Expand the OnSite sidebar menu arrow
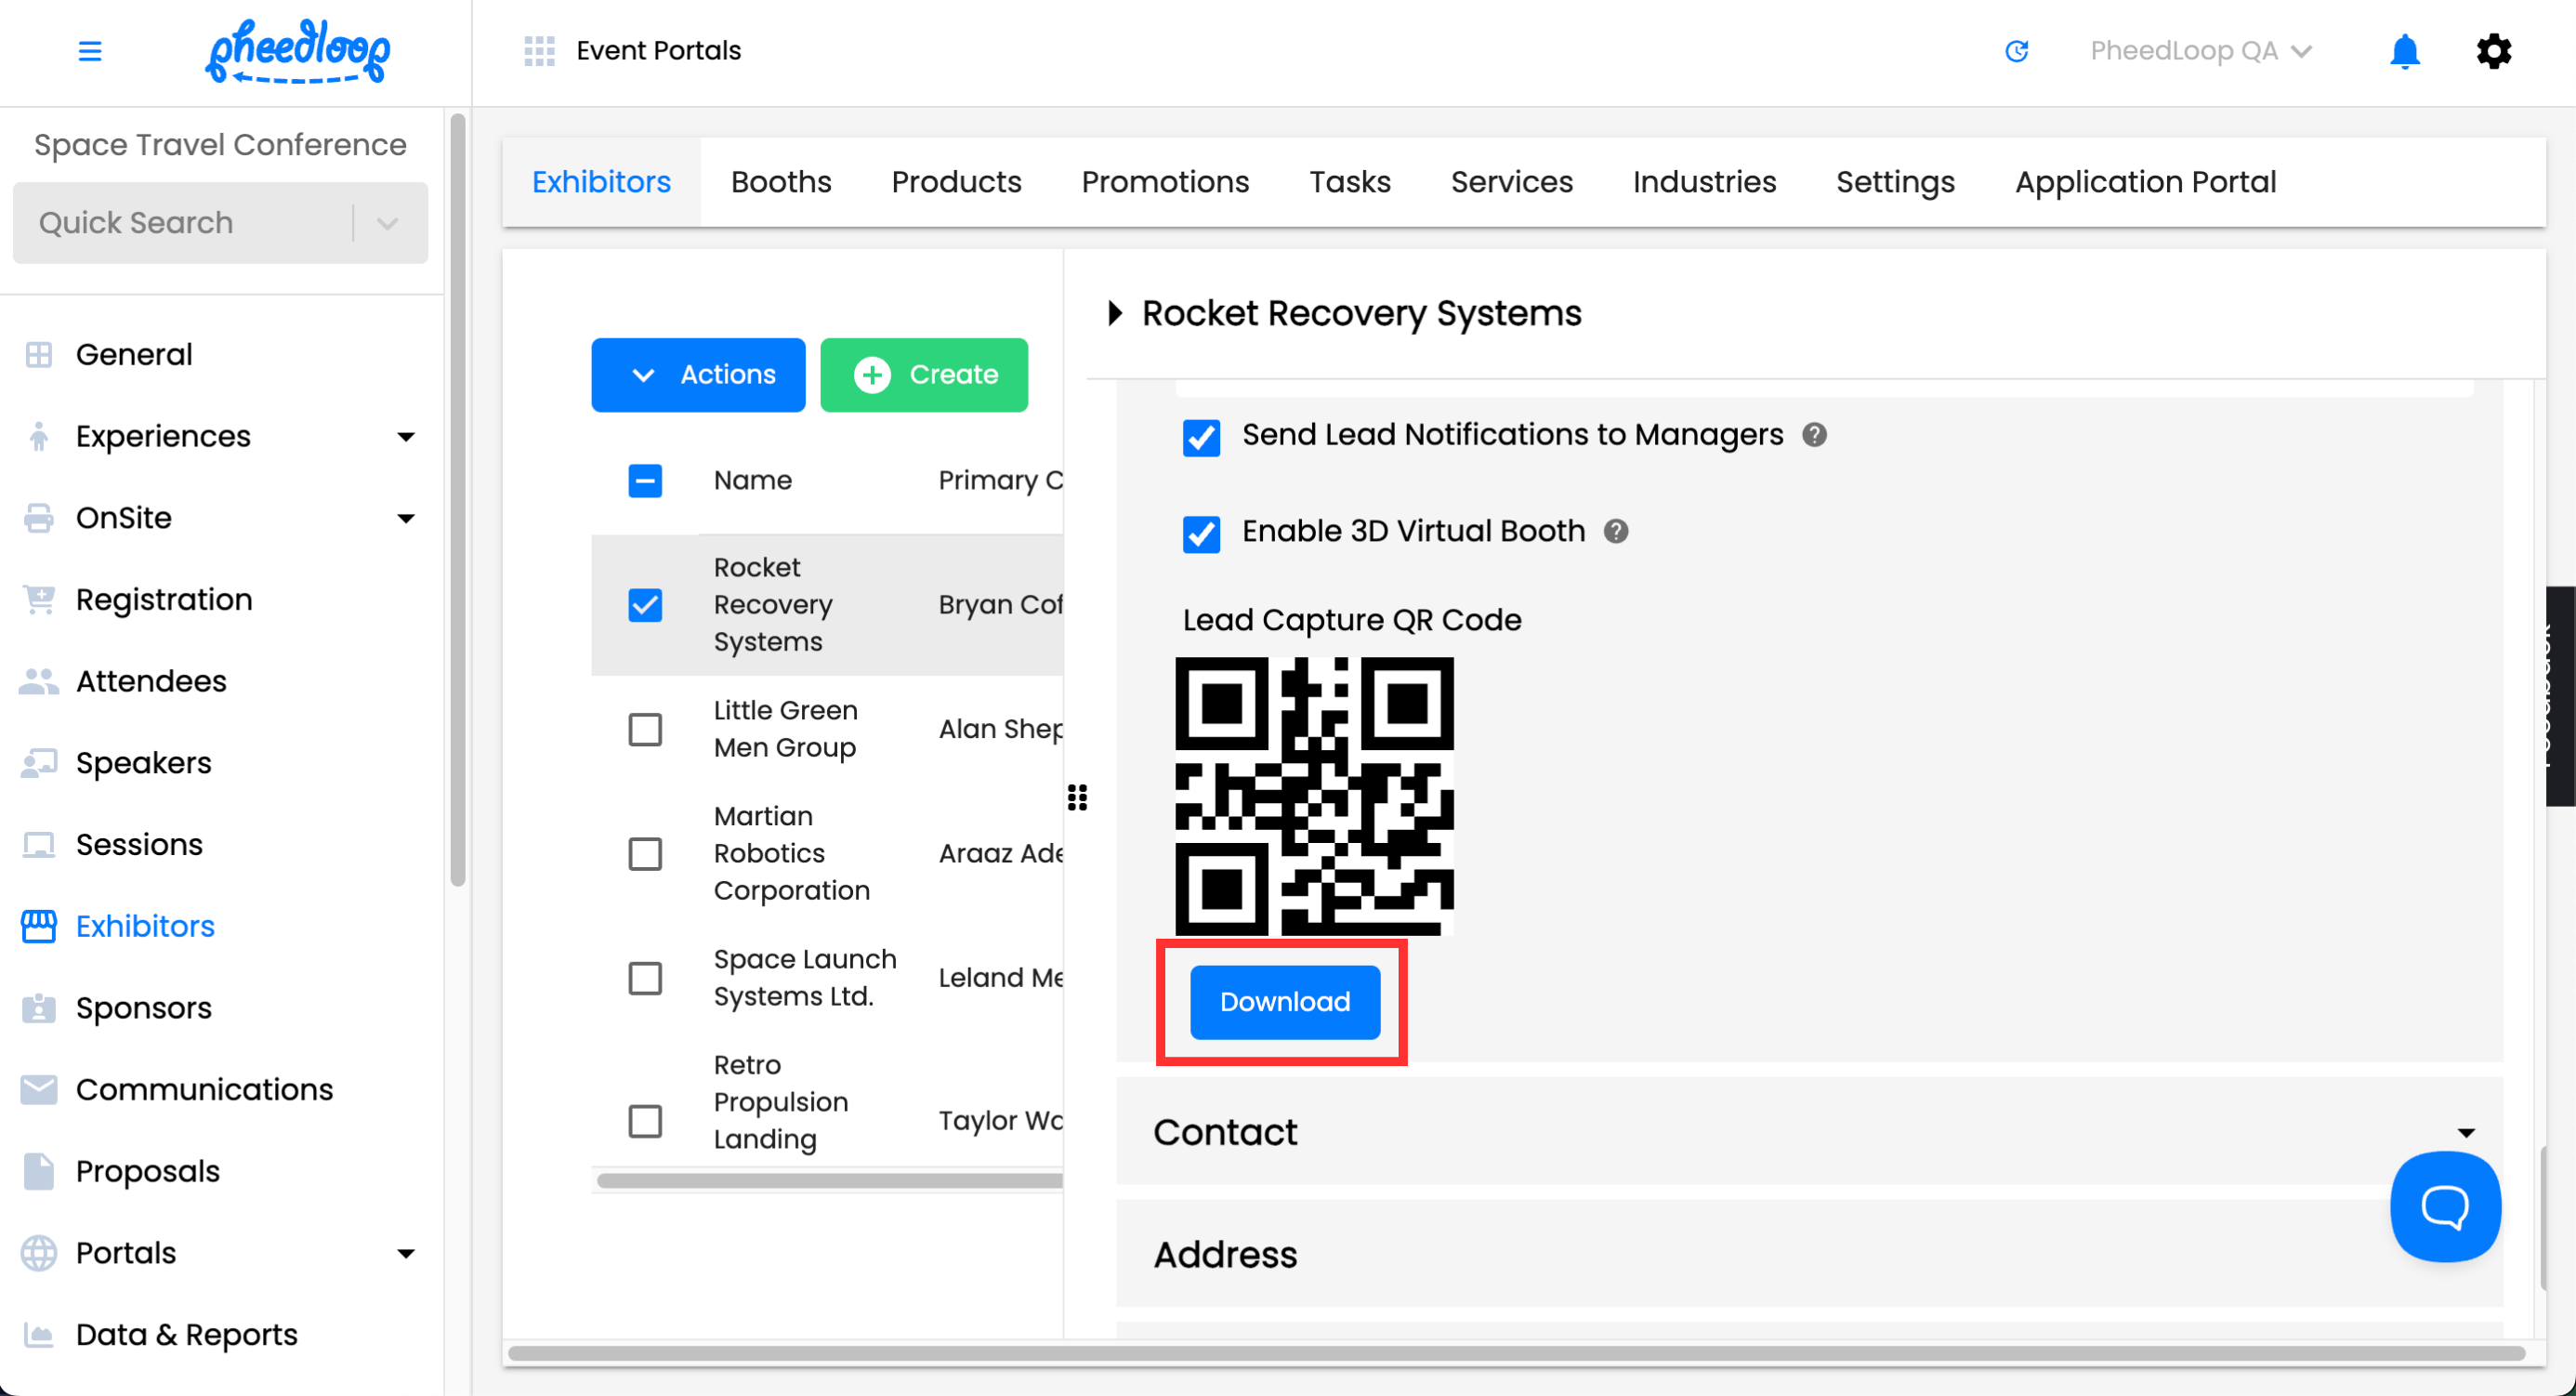 [x=406, y=518]
